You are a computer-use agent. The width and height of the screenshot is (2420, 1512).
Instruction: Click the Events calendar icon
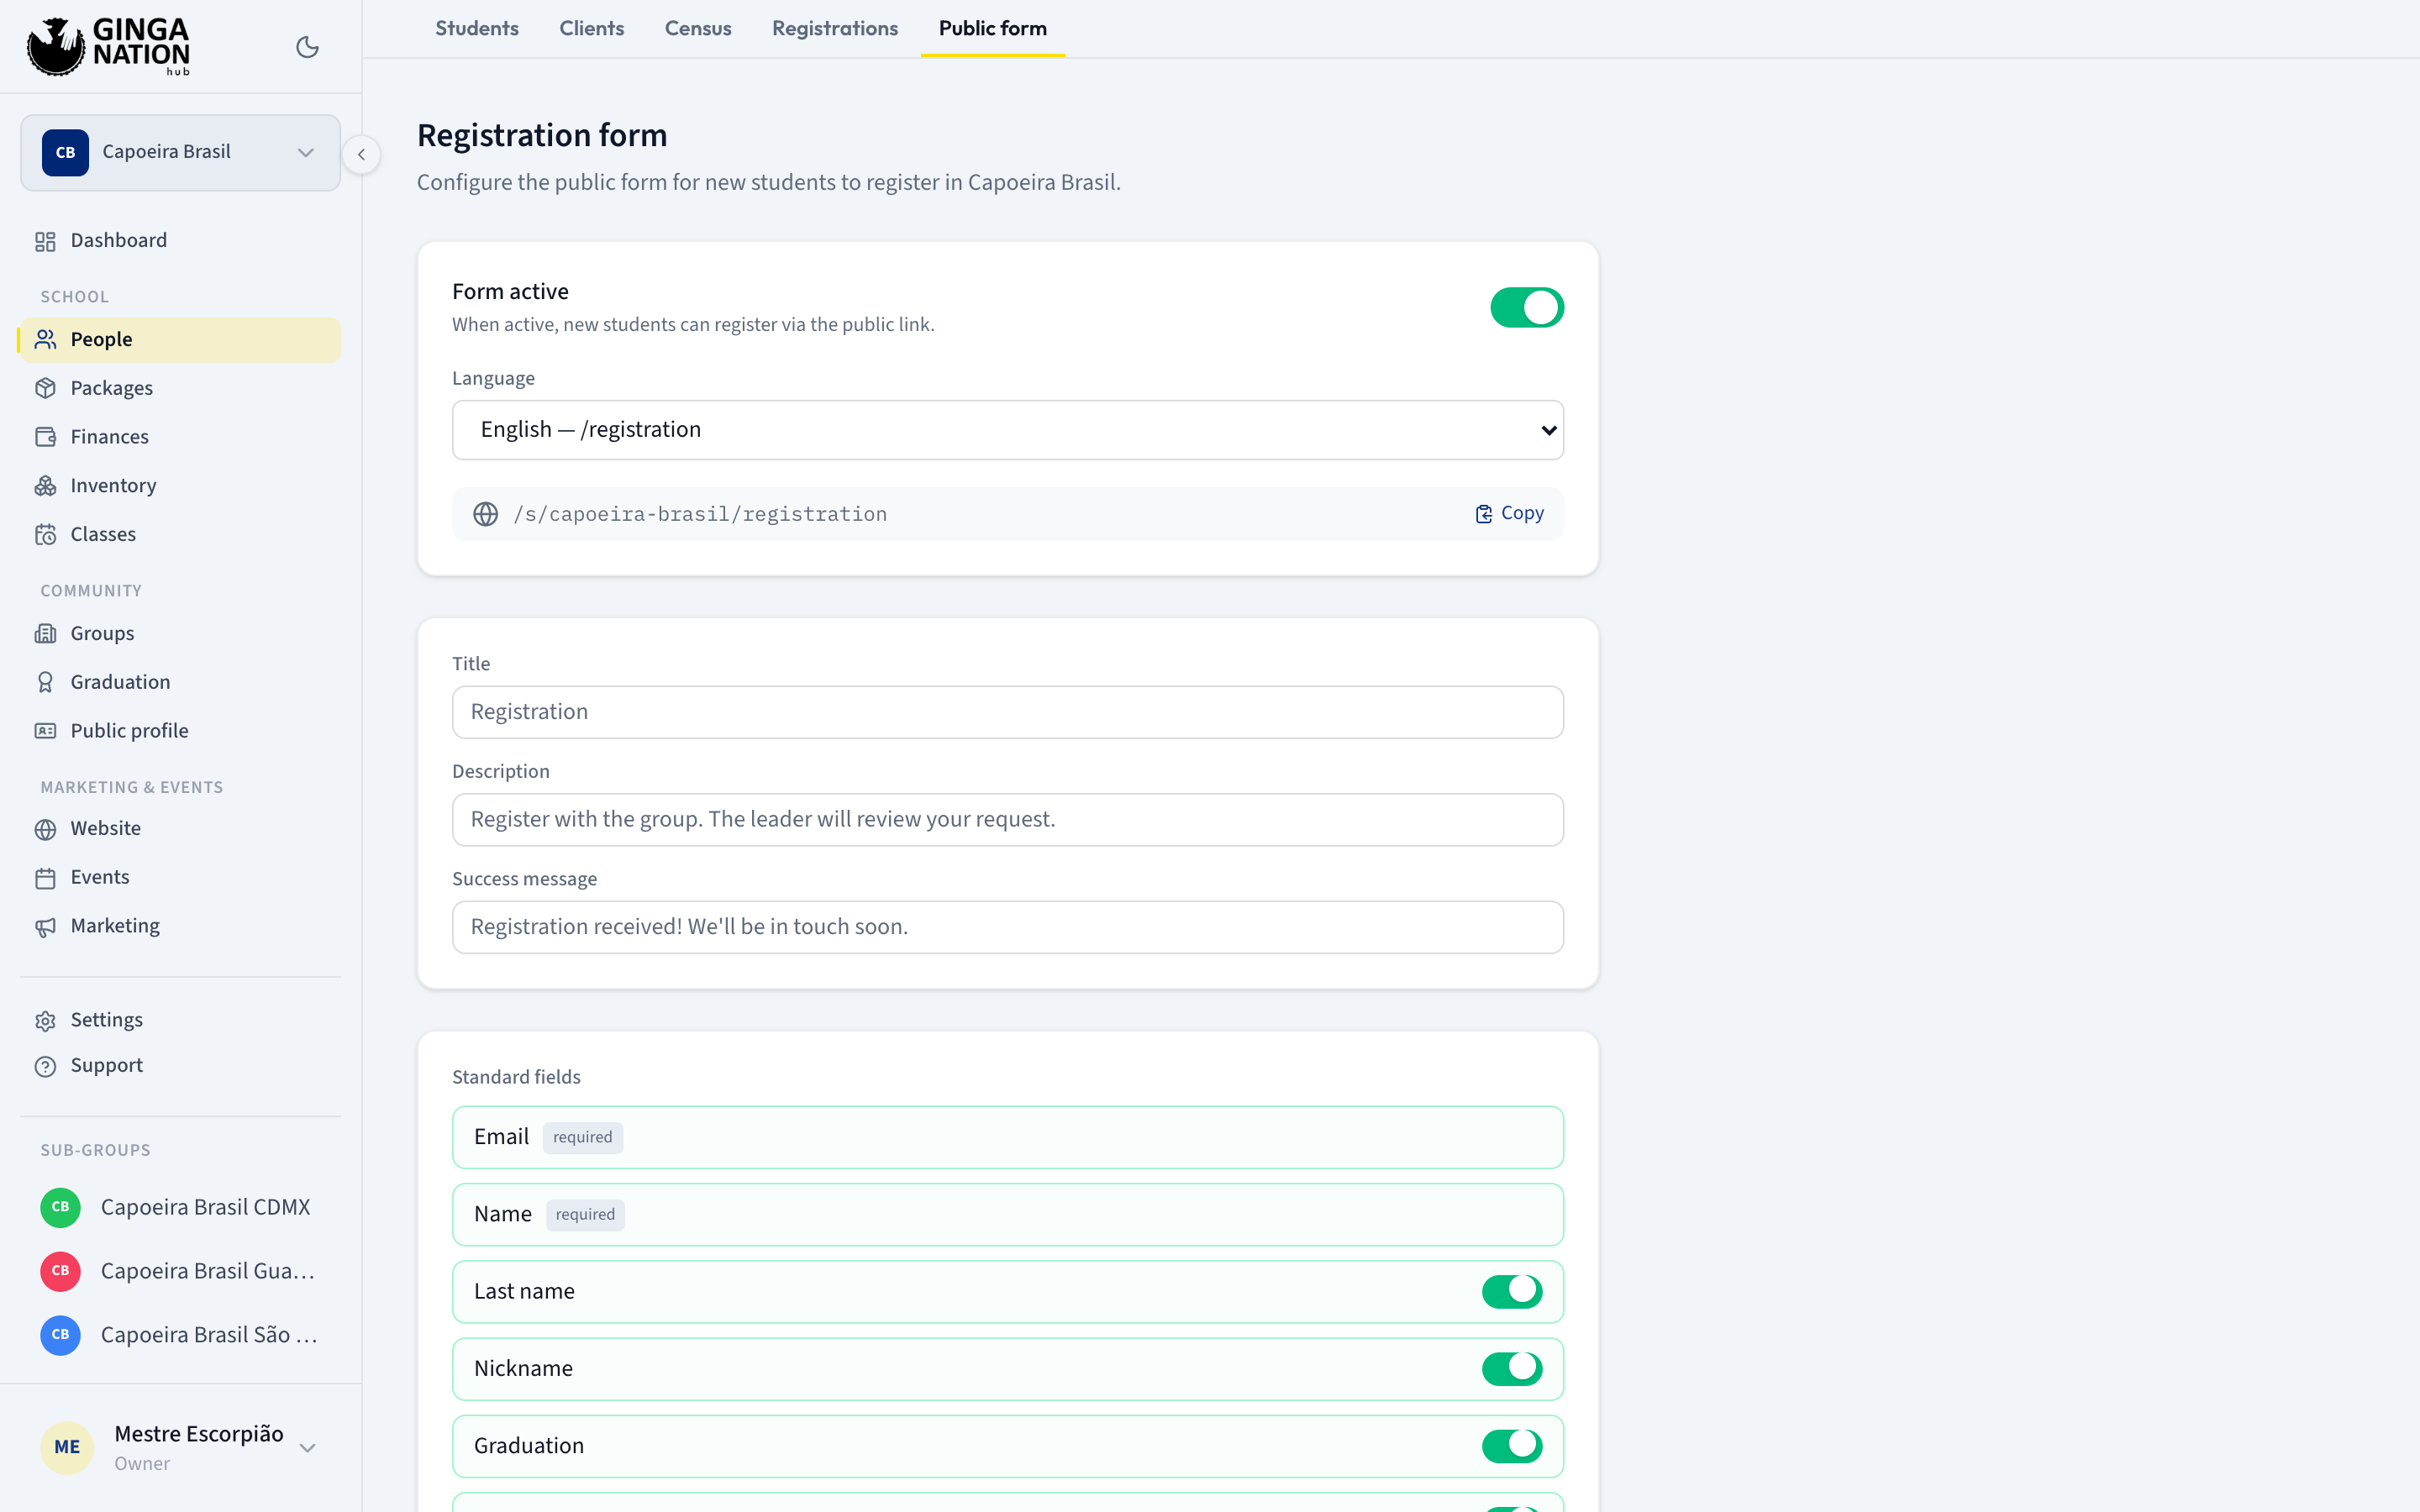[45, 878]
